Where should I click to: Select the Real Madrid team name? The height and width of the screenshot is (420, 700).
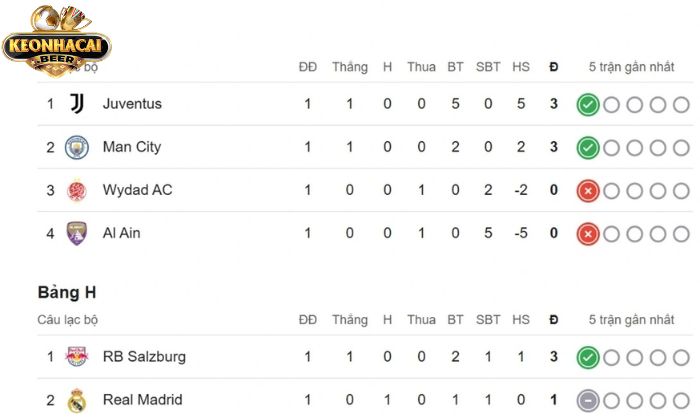144,401
